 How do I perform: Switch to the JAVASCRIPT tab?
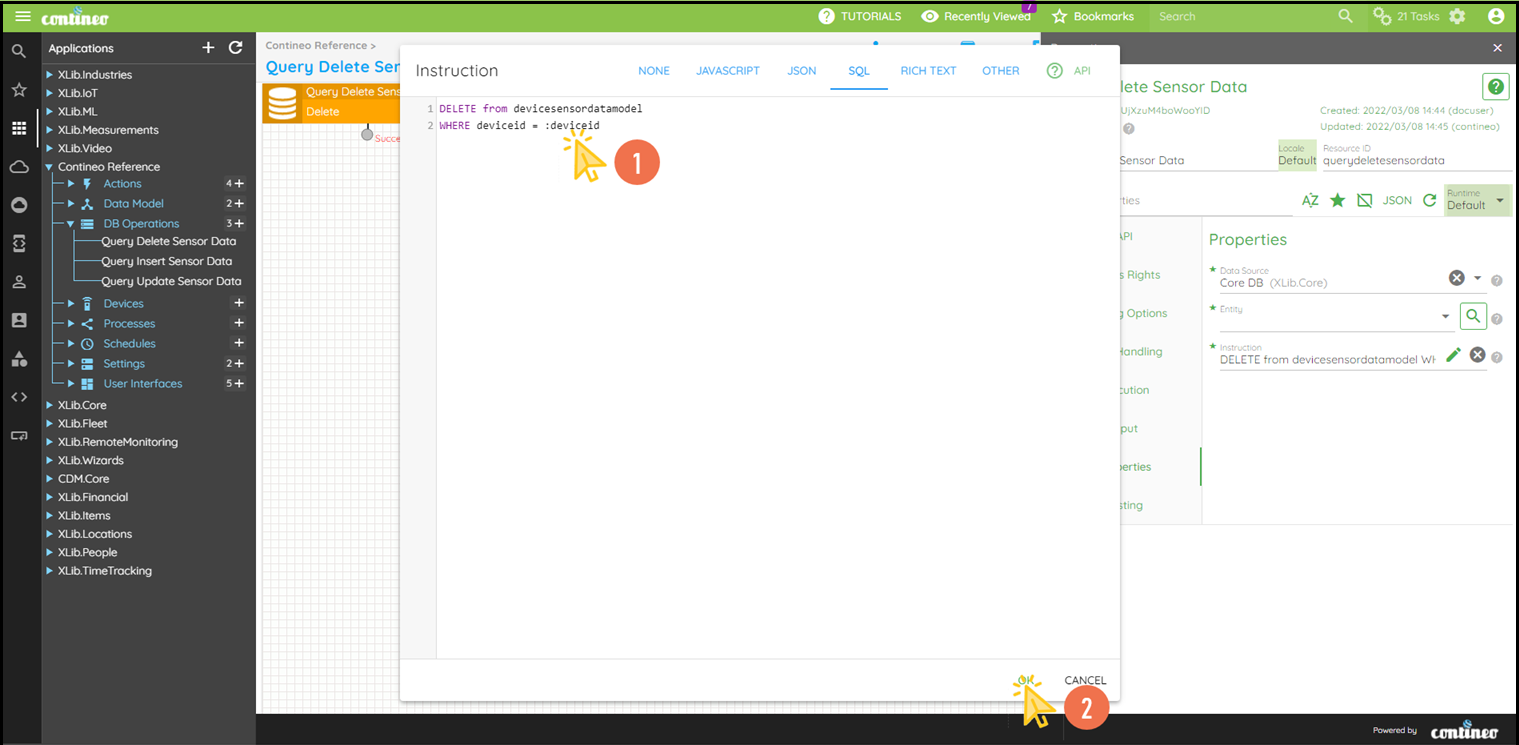[727, 71]
